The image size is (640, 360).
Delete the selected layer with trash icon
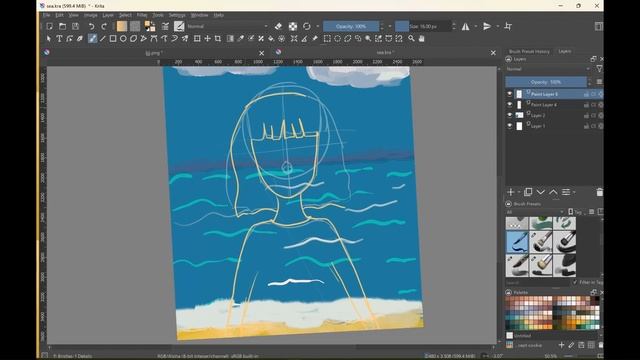tap(599, 192)
